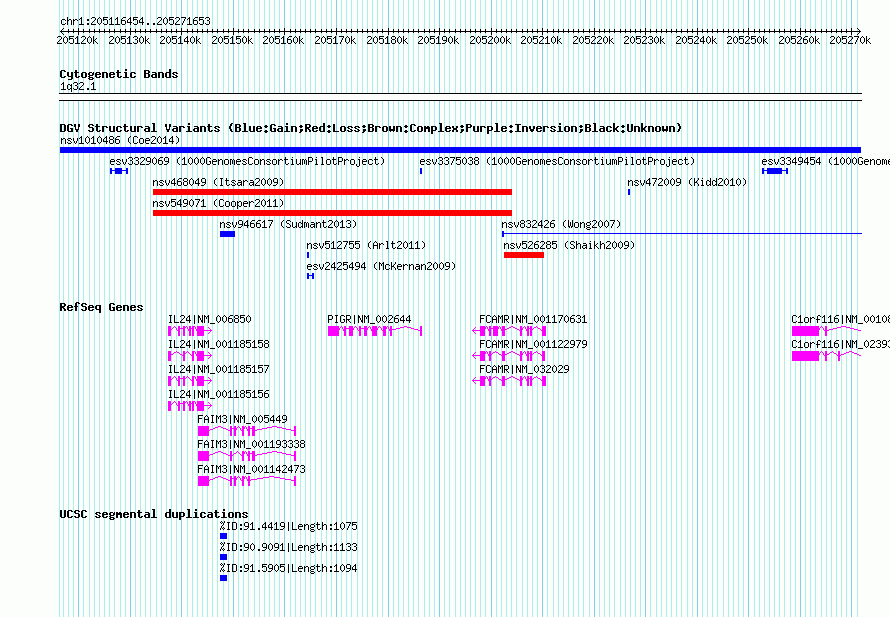Click the %ID:91.5905|Length:1094 label
Image resolution: width=890 pixels, height=617 pixels.
288,568
